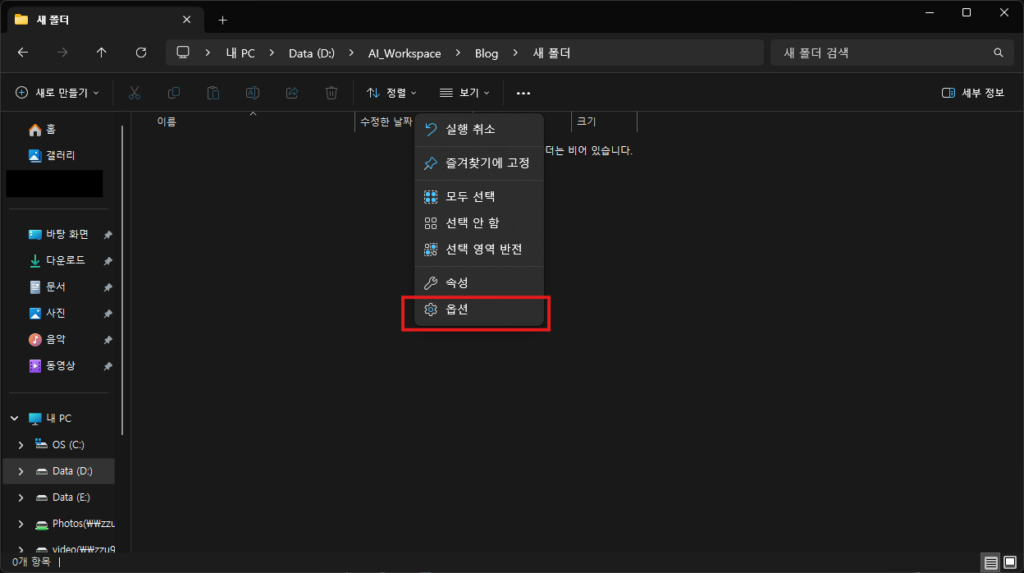Open the 보기 view dropdown
The image size is (1024, 573).
[x=464, y=93]
